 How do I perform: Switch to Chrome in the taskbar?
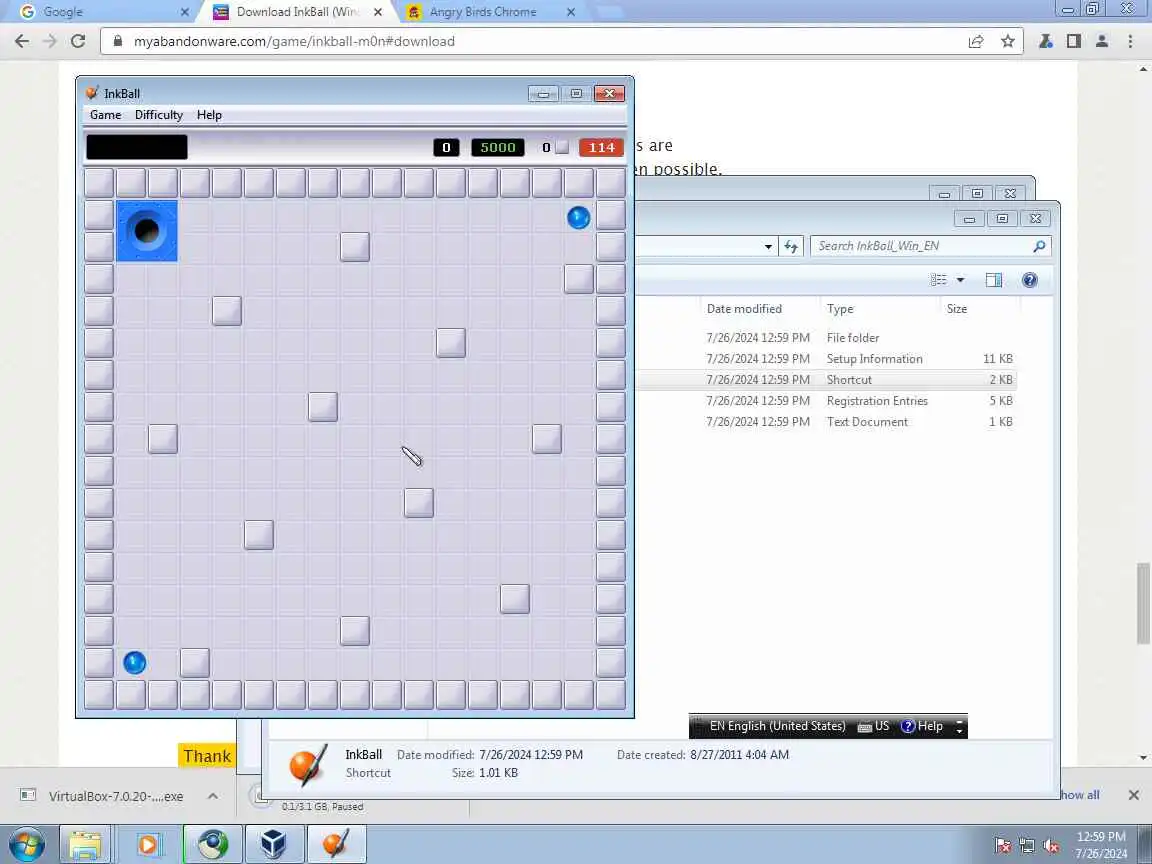212,844
